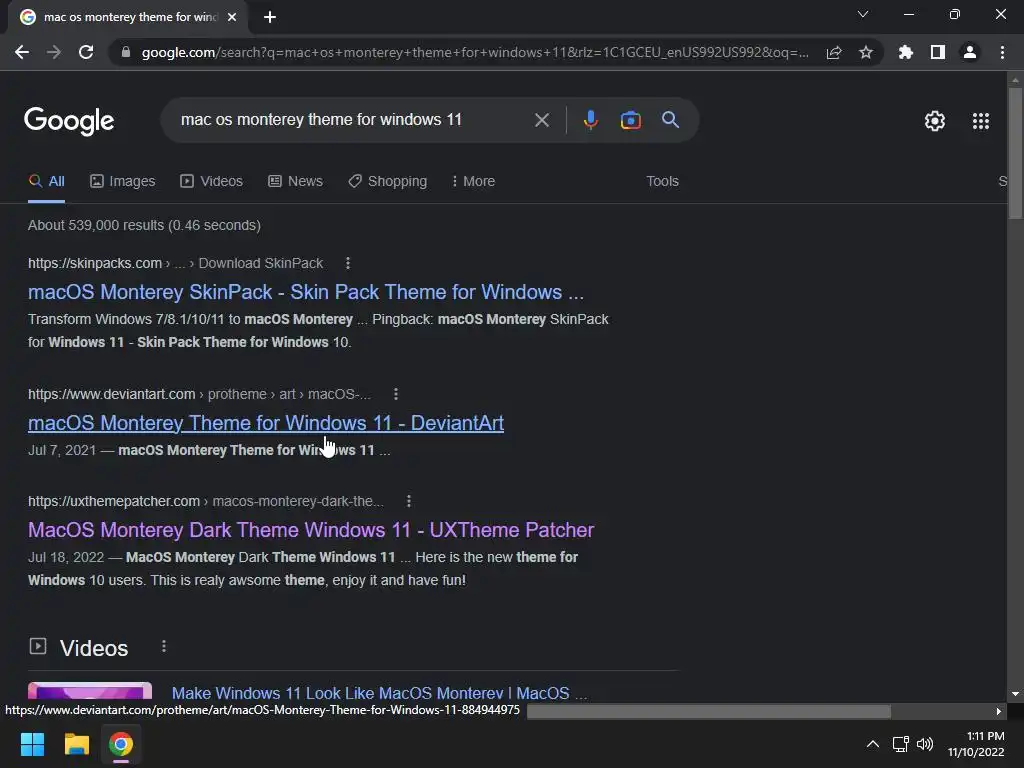Open more options for deviantart.com result
This screenshot has height=768, width=1024.
pos(396,394)
